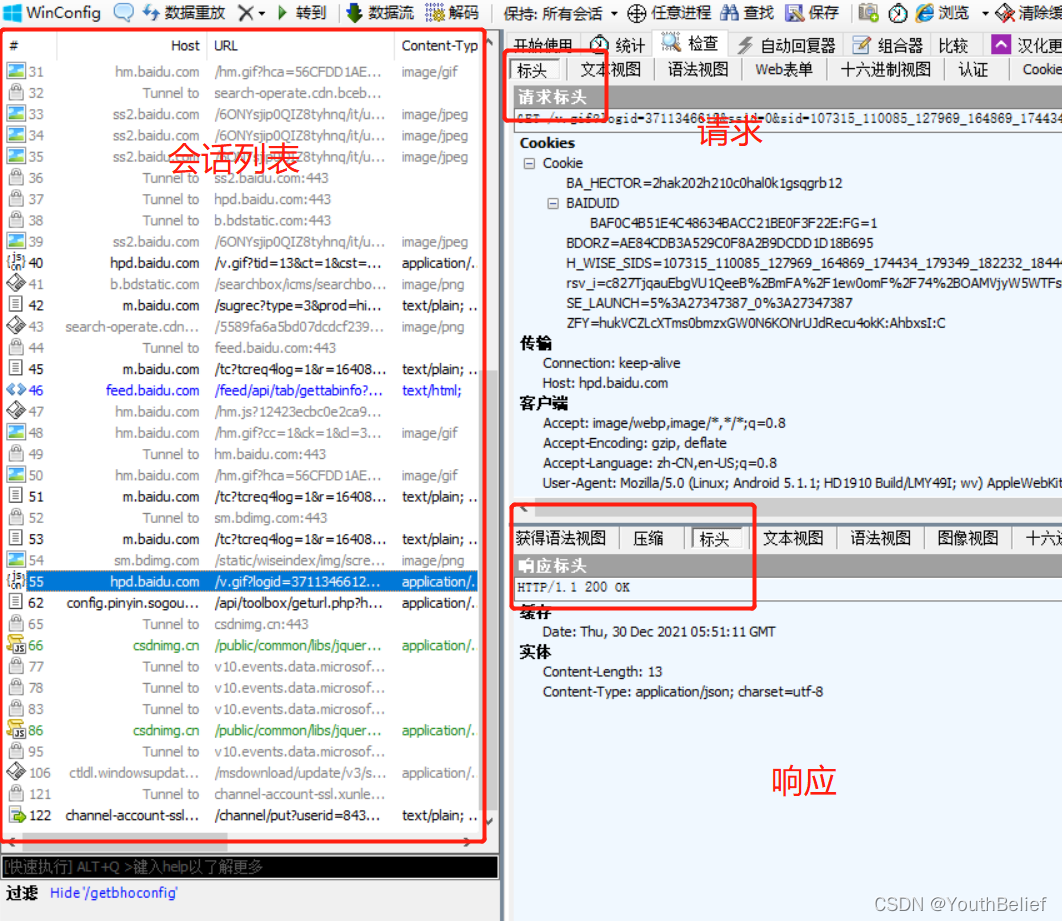Click the X remove sessions icon
This screenshot has height=921, width=1062.
click(x=247, y=12)
